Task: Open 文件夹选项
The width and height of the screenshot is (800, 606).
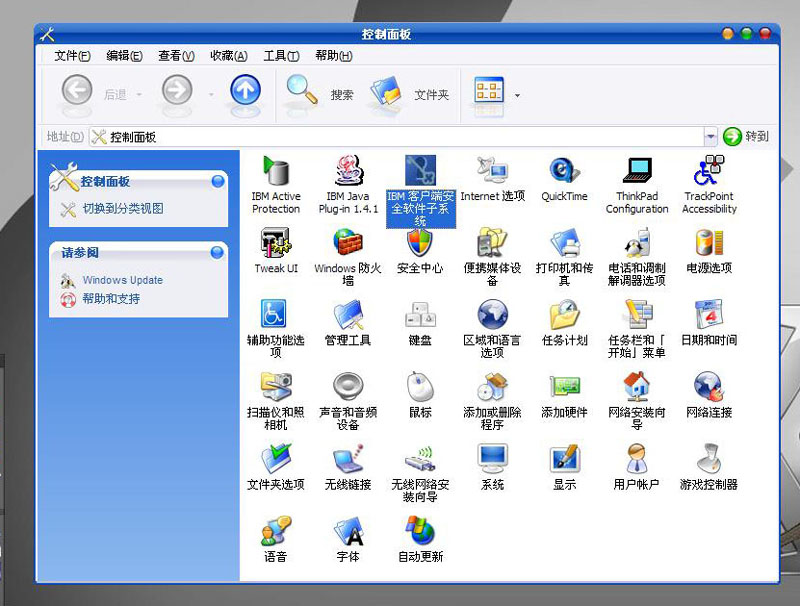Action: (276, 467)
